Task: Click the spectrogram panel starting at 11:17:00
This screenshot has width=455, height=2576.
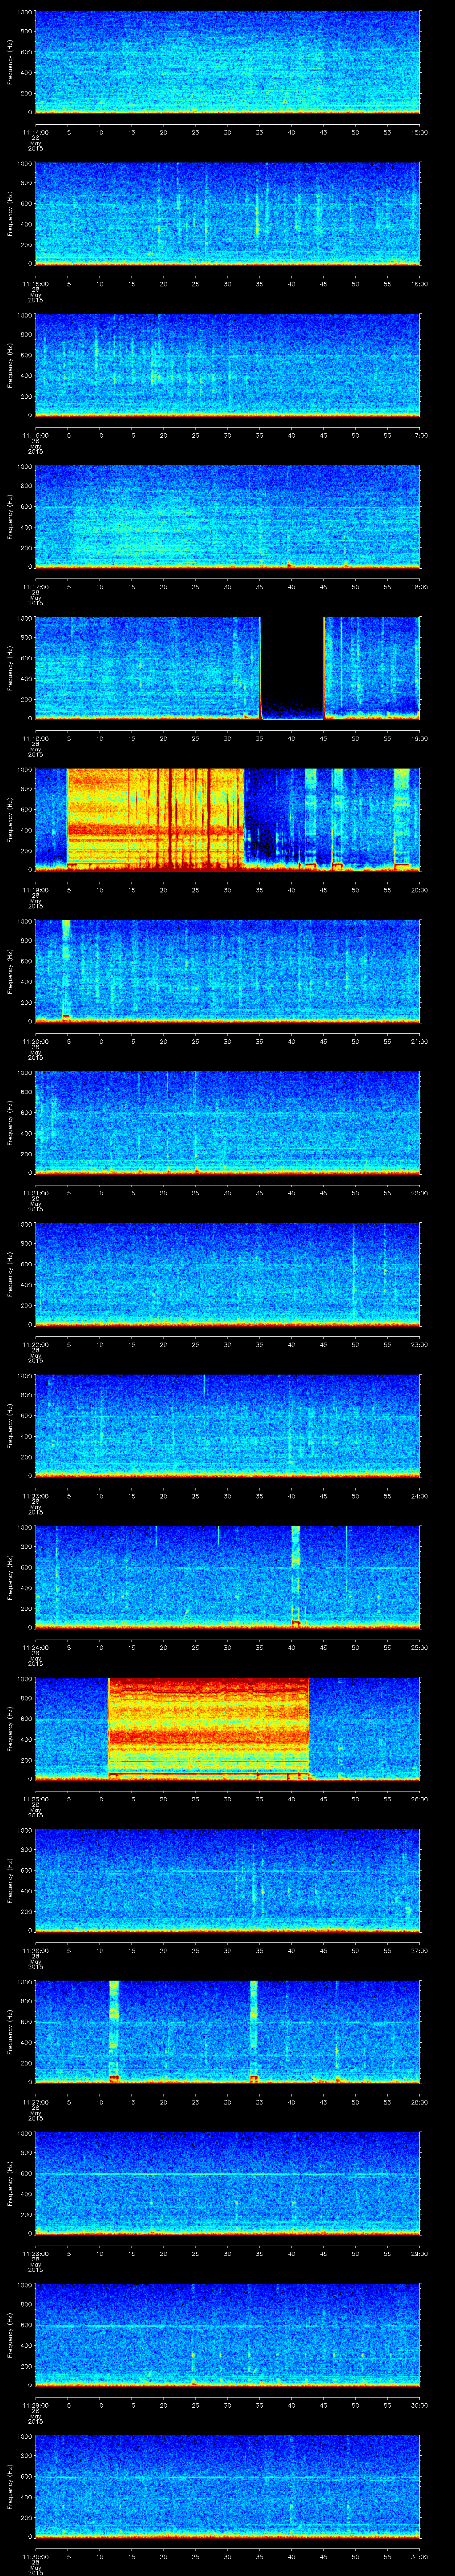Action: pyautogui.click(x=227, y=516)
